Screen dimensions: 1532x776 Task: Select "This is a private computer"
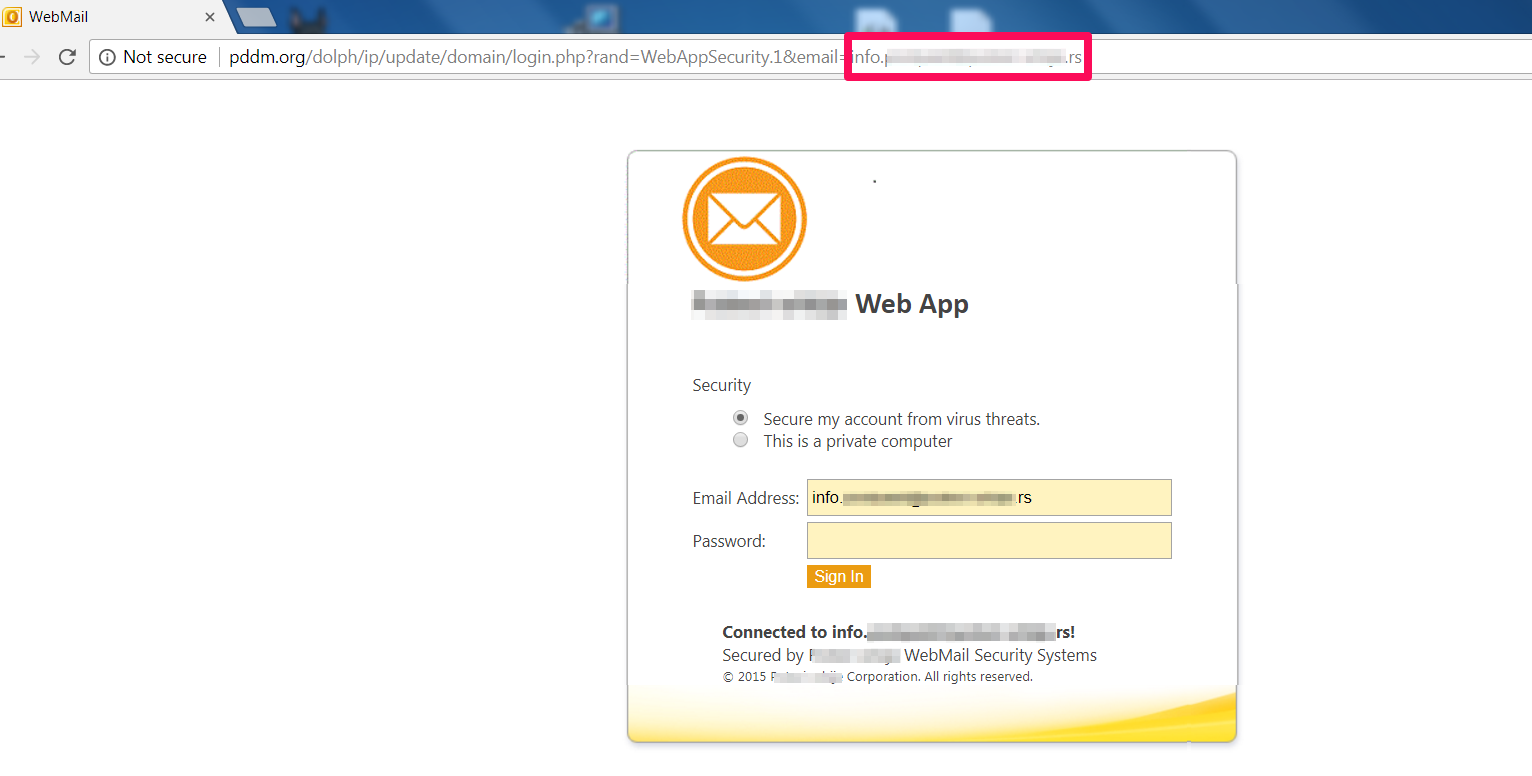point(740,439)
